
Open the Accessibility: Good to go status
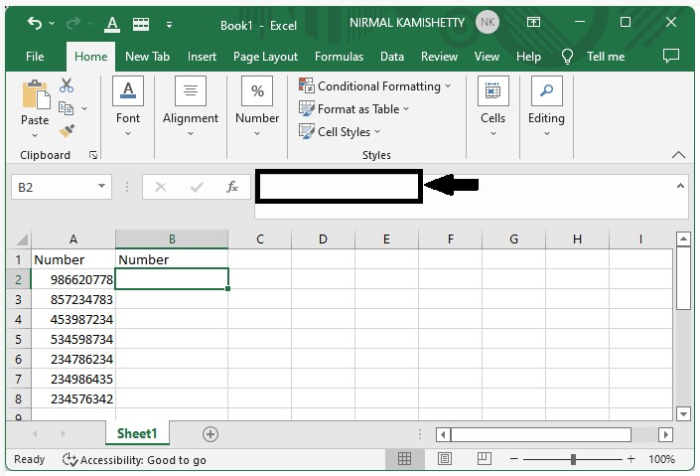point(134,460)
